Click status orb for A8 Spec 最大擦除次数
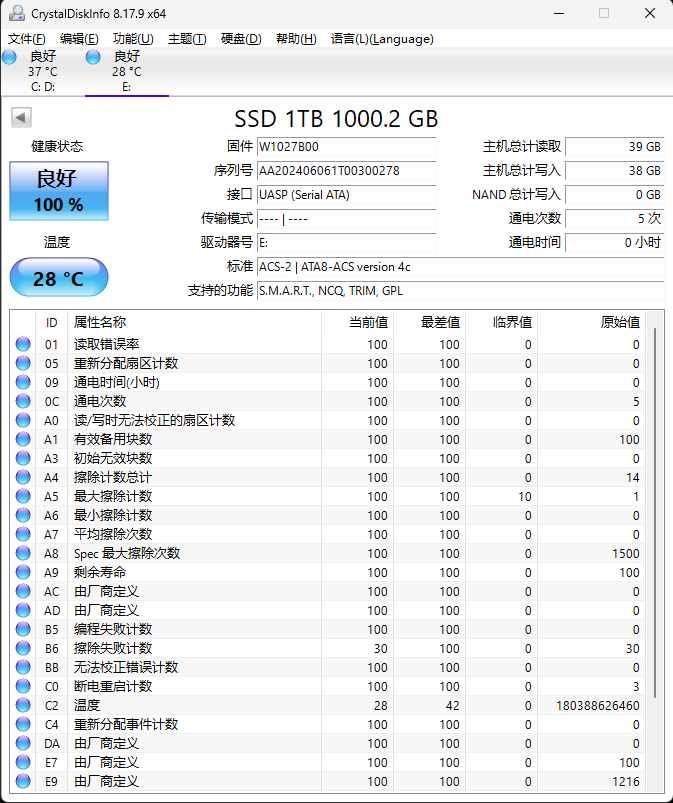 click(x=23, y=553)
